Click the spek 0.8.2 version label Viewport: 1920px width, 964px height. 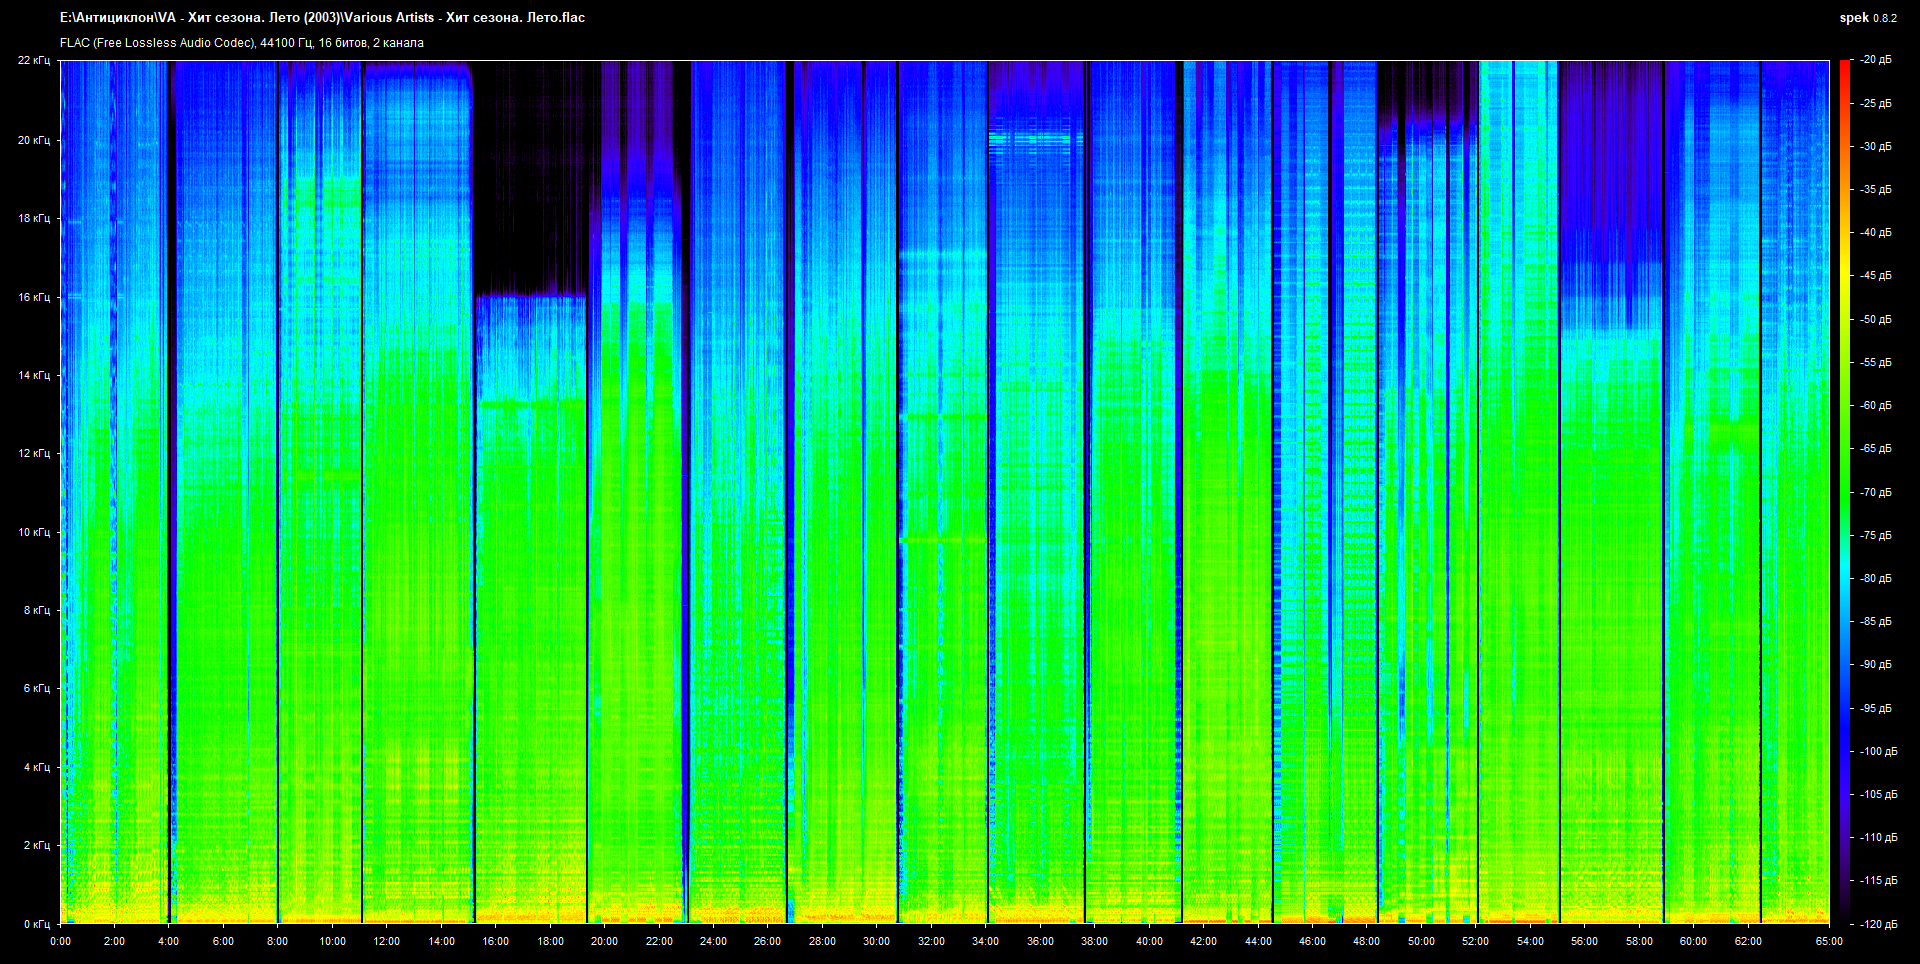[x=1867, y=18]
